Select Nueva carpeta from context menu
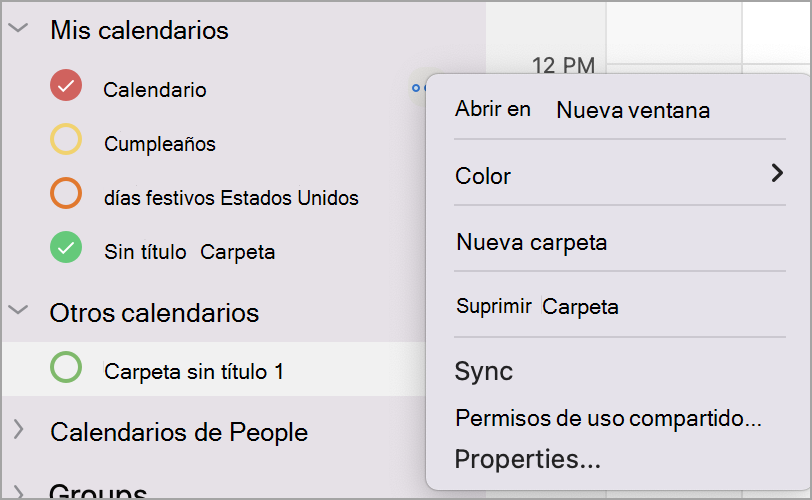 tap(531, 242)
